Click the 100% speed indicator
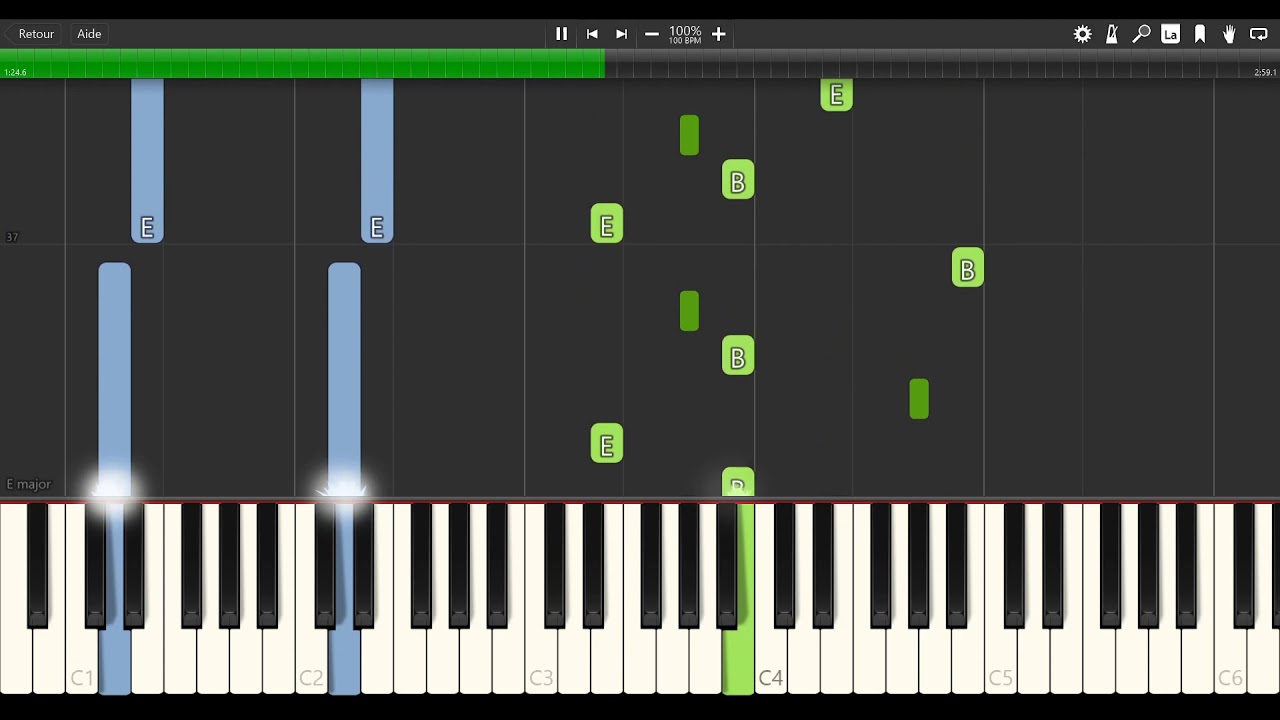This screenshot has height=720, width=1280. click(x=685, y=34)
